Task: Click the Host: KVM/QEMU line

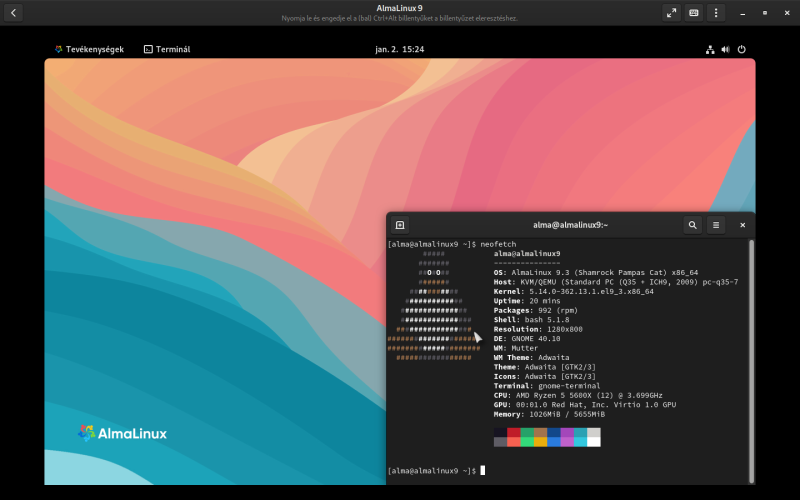Action: coord(616,282)
